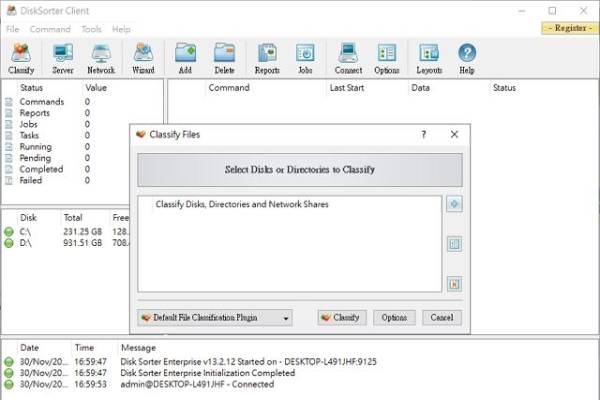600x400 pixels.
Task: Click the icon next to Failed status row
Action: coord(9,180)
